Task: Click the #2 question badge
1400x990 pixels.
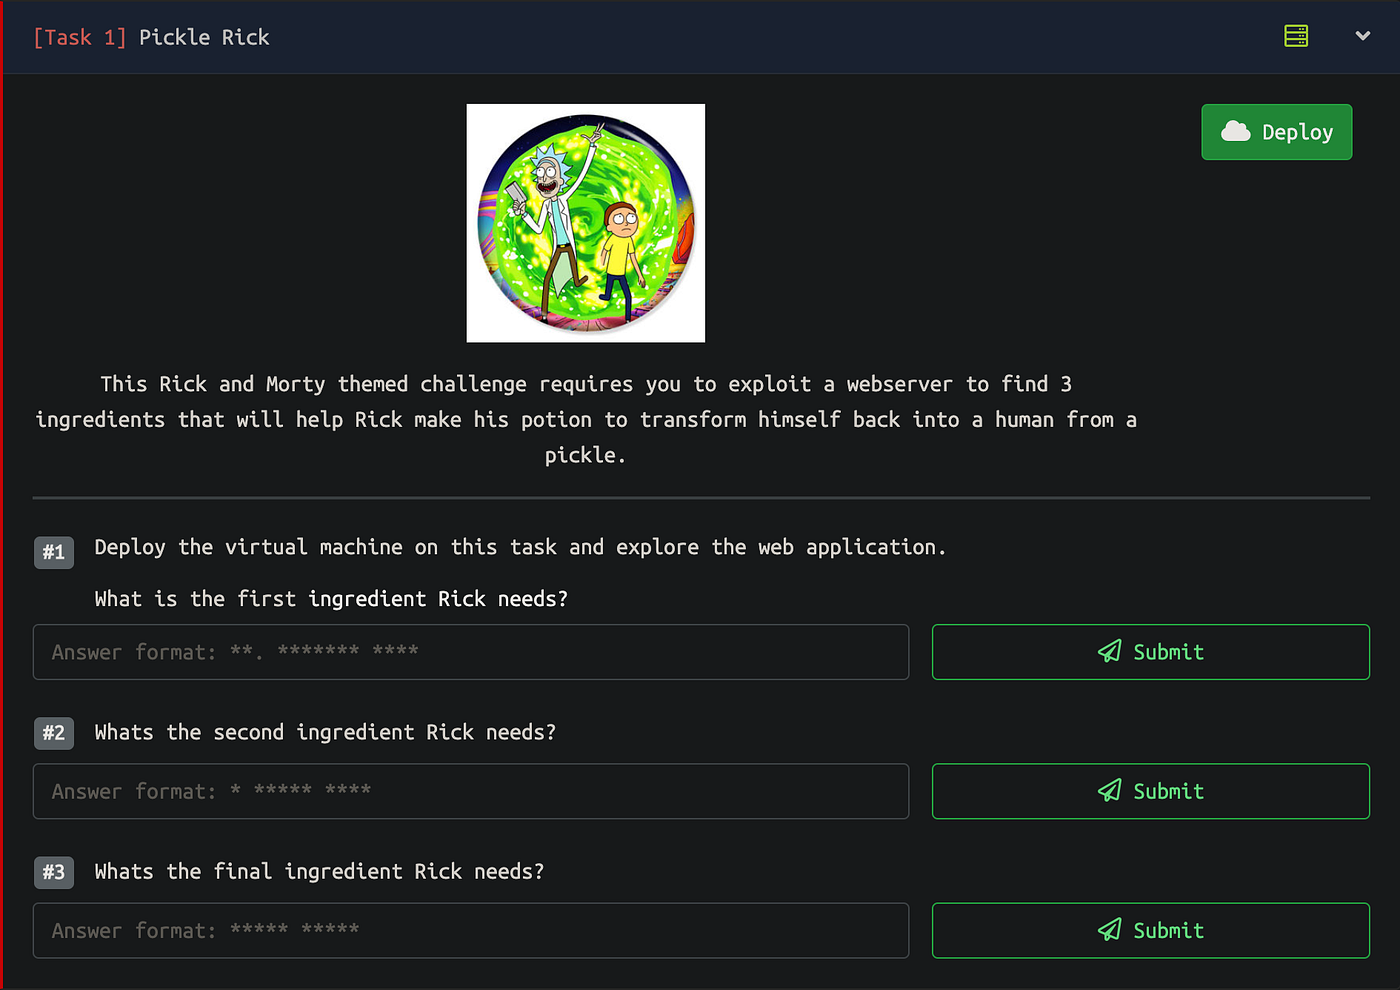Action: [x=54, y=733]
